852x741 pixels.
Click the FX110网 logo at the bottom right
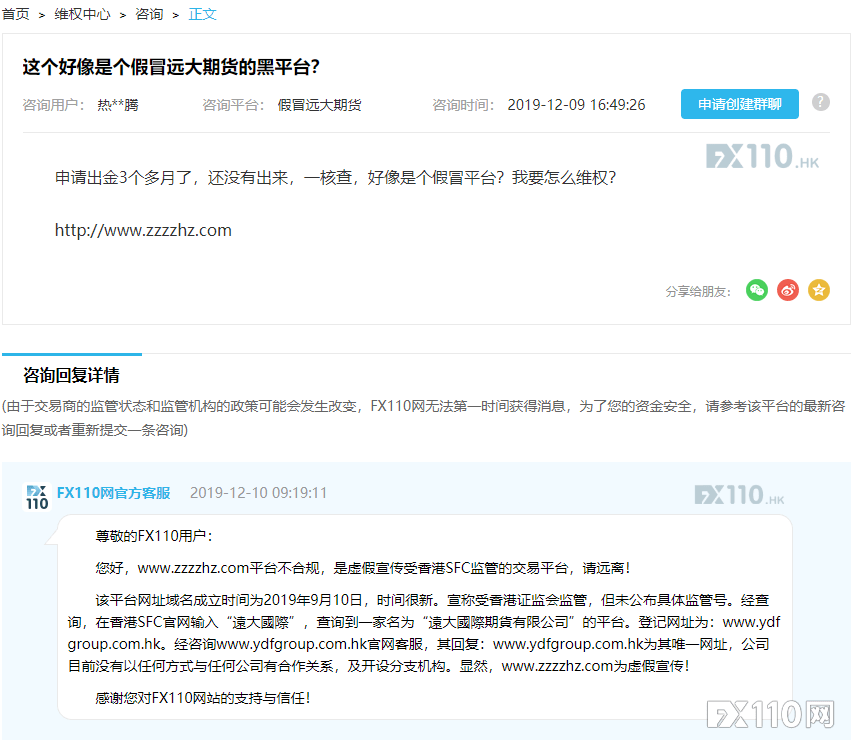[770, 713]
